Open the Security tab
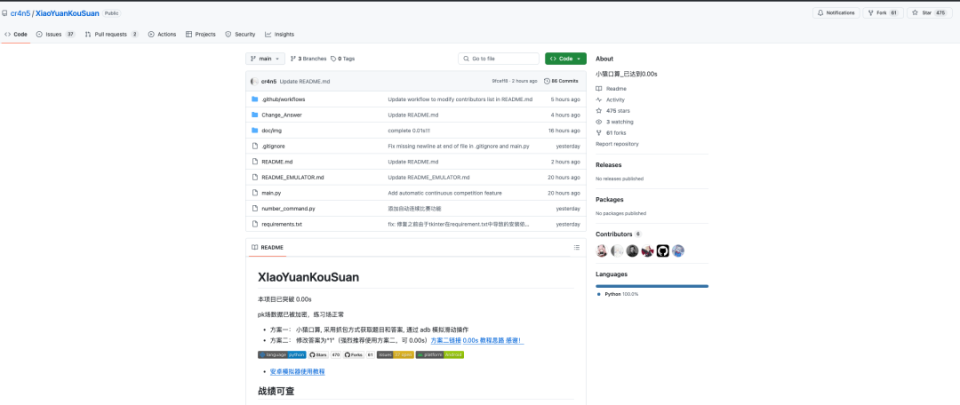Viewport: 960px width, 405px height. tap(240, 34)
